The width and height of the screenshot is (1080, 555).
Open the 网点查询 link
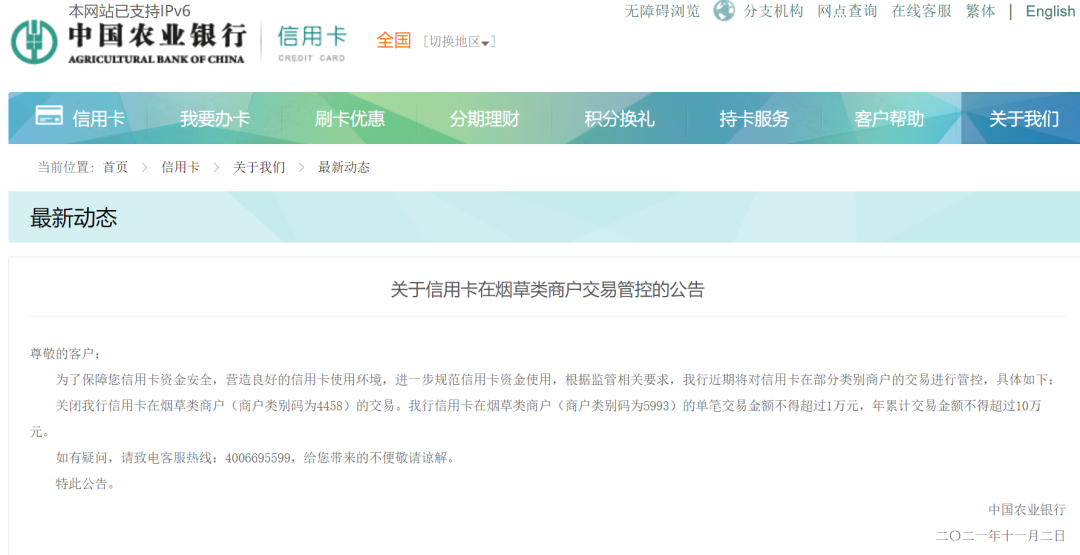tap(847, 11)
